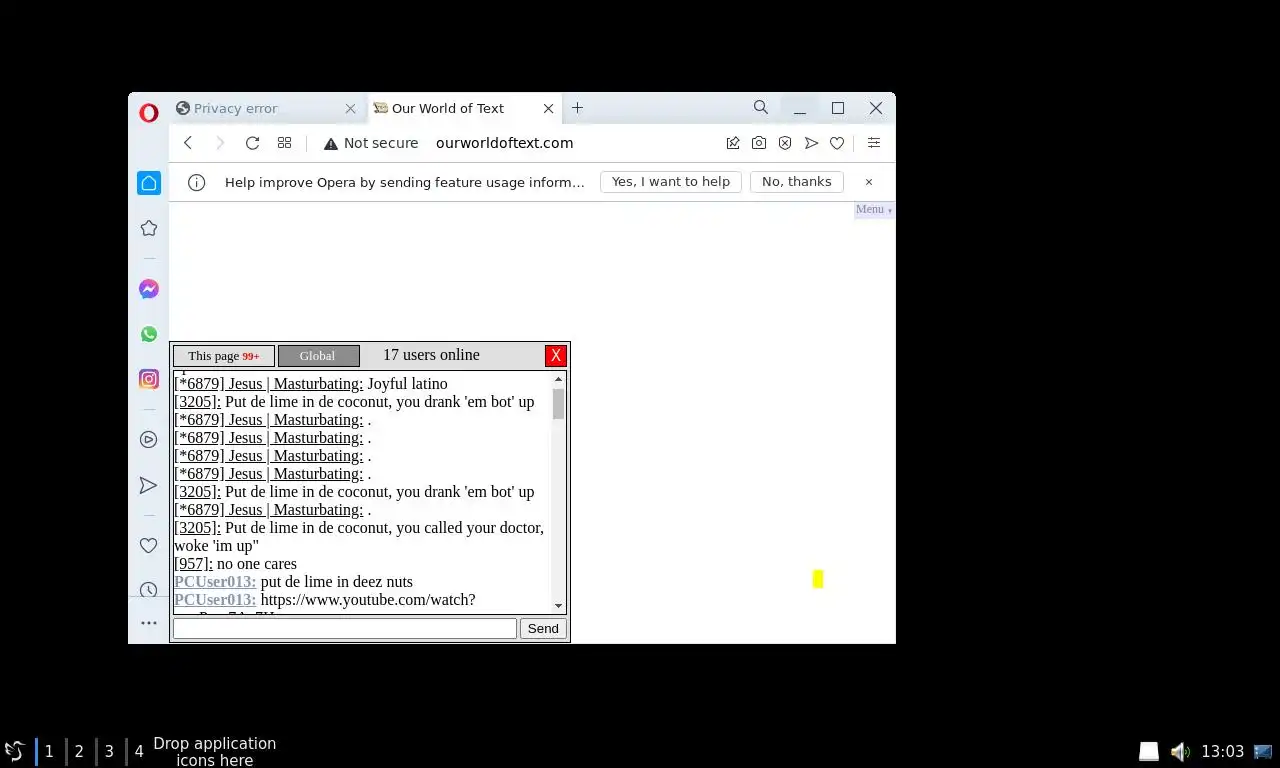Switch chat to the Global tab

click(x=318, y=356)
